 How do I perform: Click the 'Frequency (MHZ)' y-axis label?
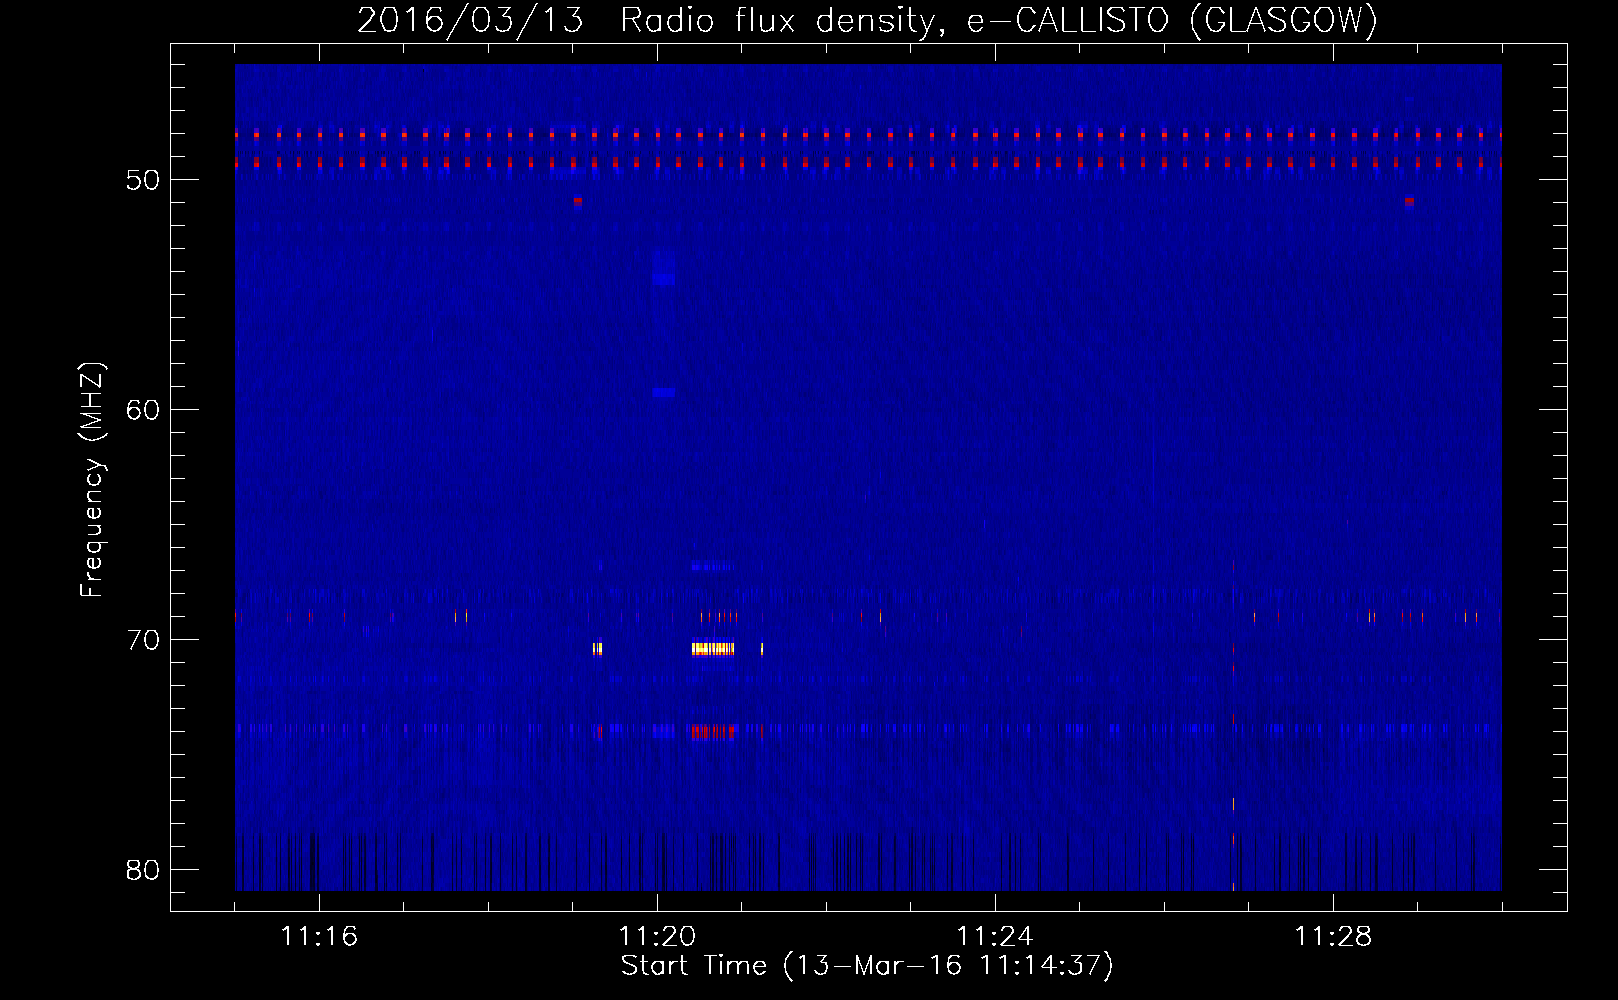pyautogui.click(x=92, y=480)
